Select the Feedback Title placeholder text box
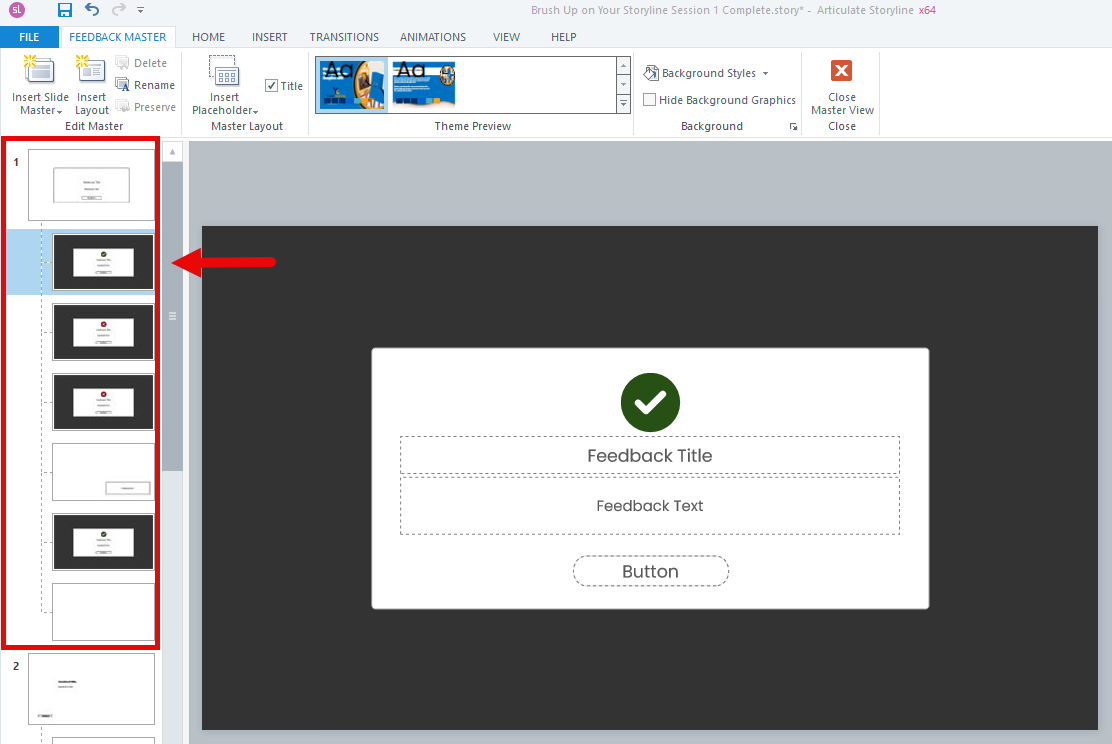1112x744 pixels. coord(650,455)
